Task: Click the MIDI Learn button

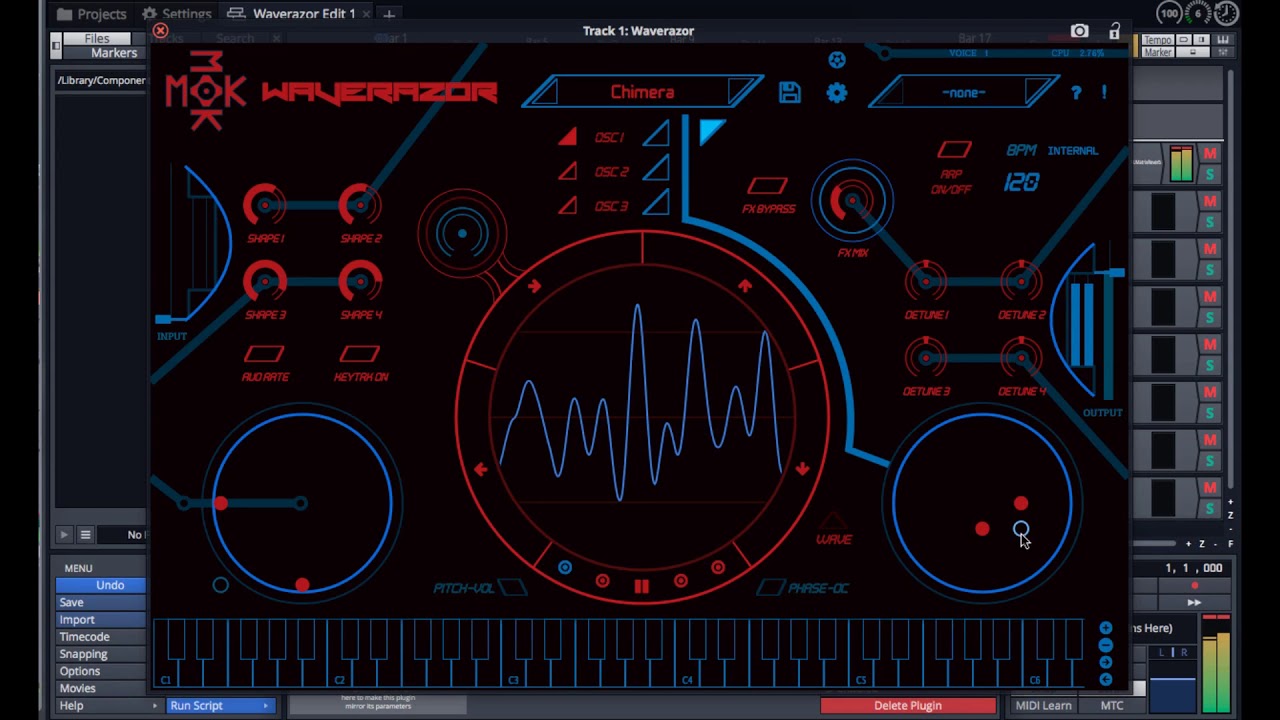Action: (1043, 705)
